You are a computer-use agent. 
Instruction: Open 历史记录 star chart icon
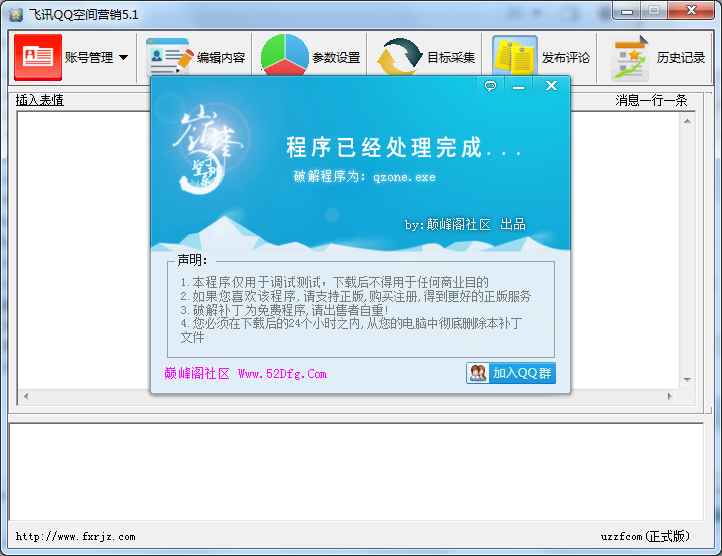(x=630, y=58)
